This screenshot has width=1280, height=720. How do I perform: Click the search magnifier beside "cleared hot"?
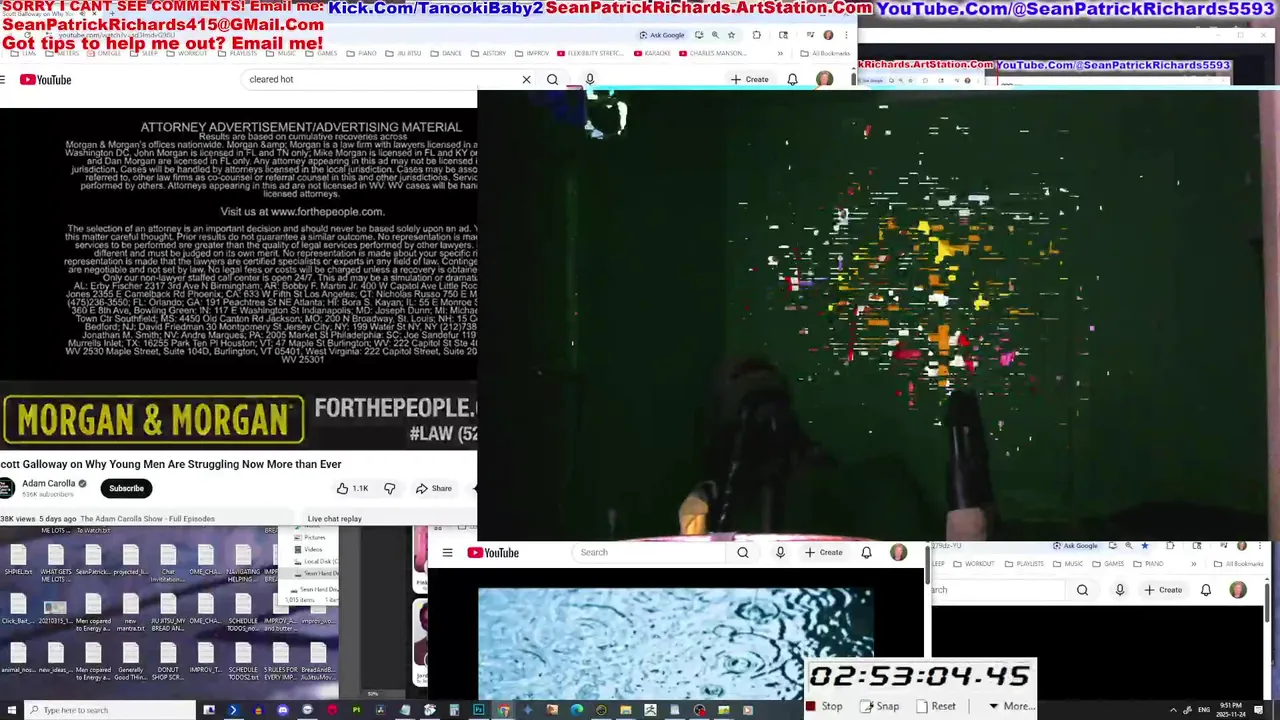coord(552,79)
